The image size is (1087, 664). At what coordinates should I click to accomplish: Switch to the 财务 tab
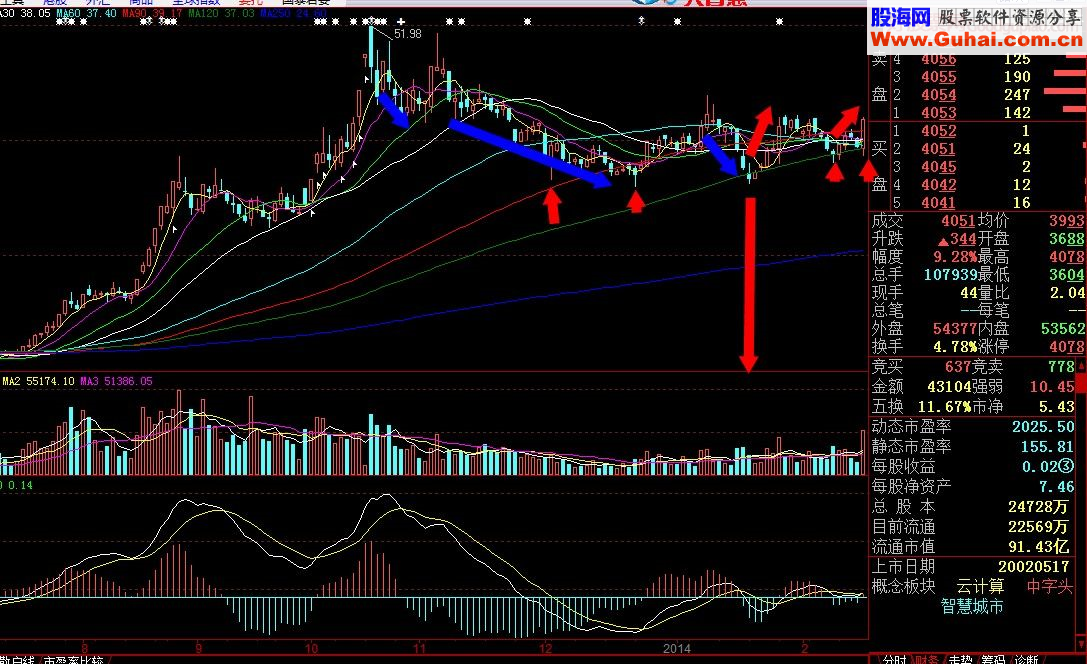coord(927,659)
